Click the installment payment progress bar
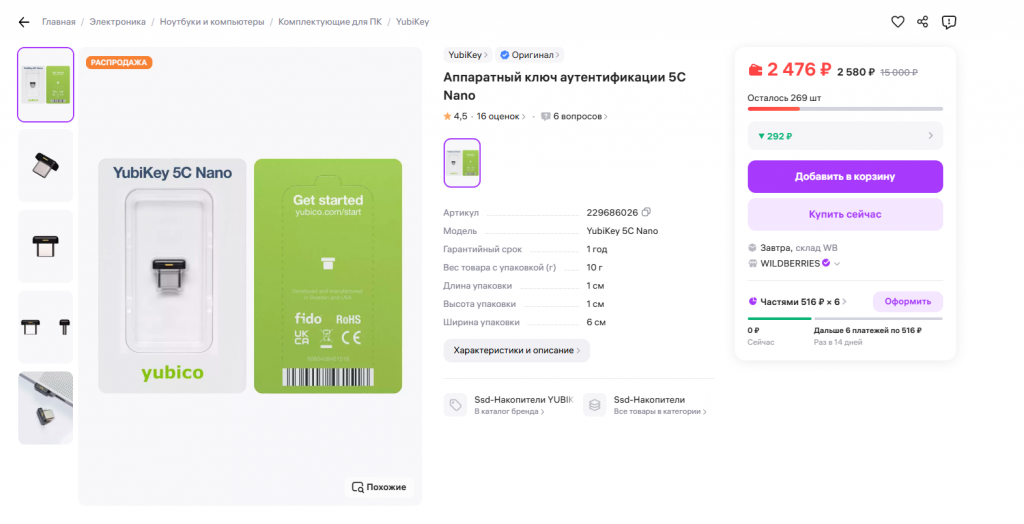The height and width of the screenshot is (524, 1024). coord(845,319)
